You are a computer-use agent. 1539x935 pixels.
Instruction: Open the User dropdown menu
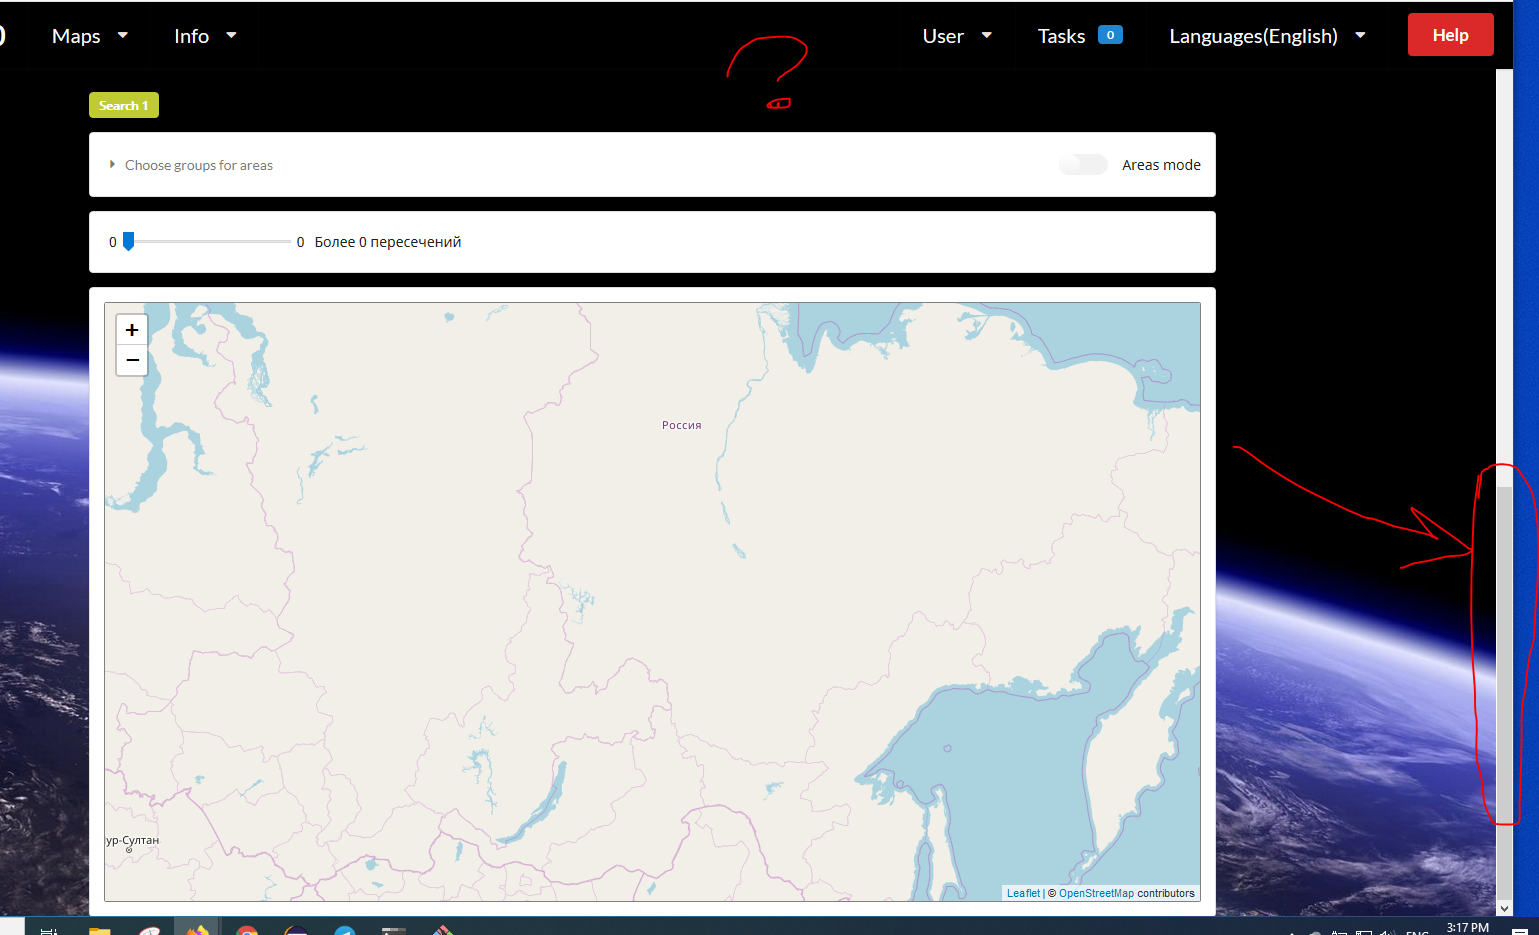pyautogui.click(x=957, y=35)
